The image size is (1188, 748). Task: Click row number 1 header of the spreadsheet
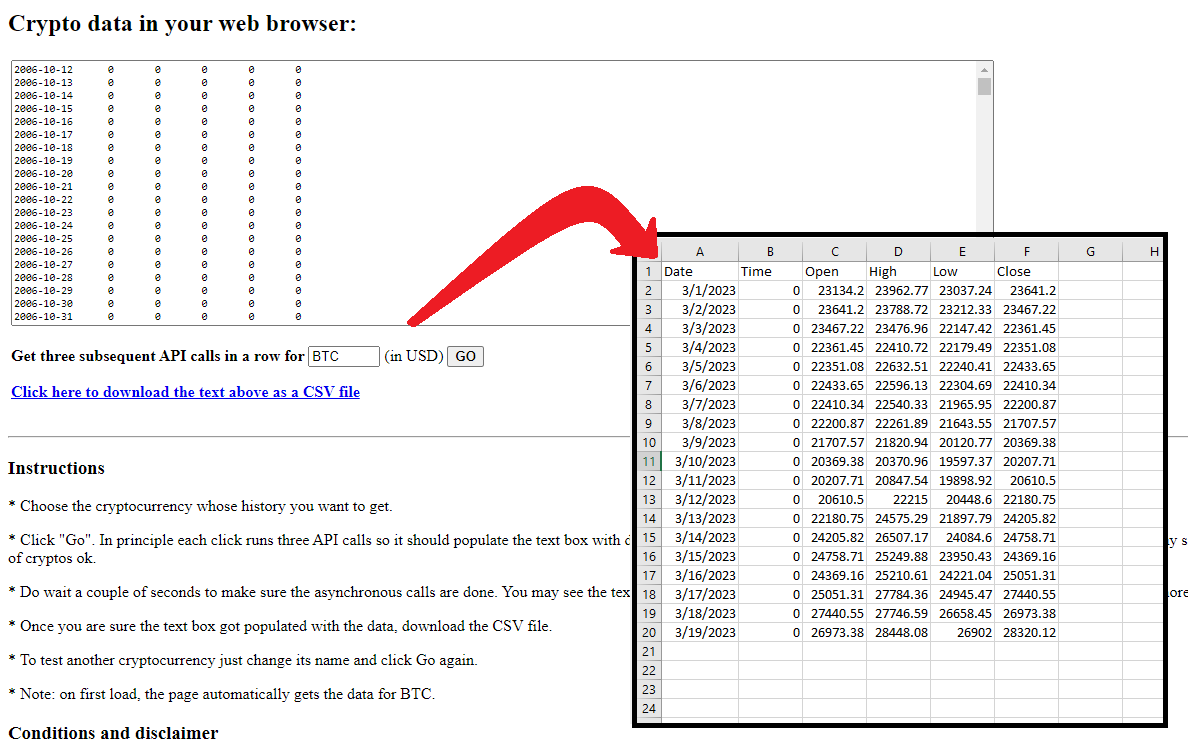click(x=648, y=271)
